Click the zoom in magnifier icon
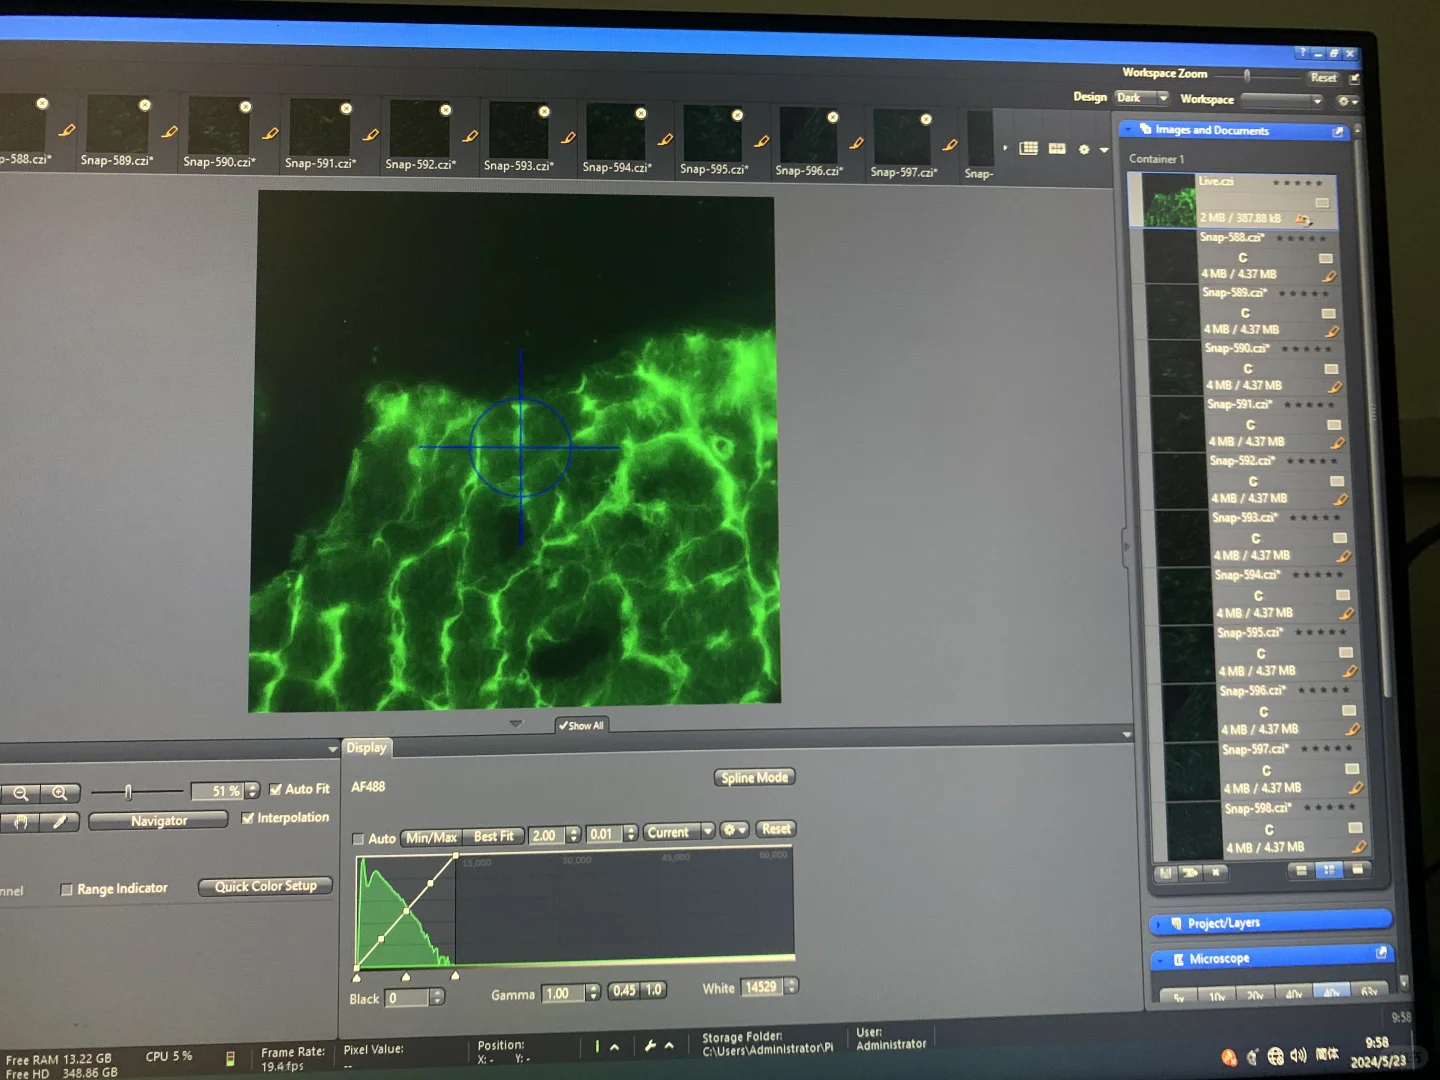The image size is (1440, 1080). (60, 794)
